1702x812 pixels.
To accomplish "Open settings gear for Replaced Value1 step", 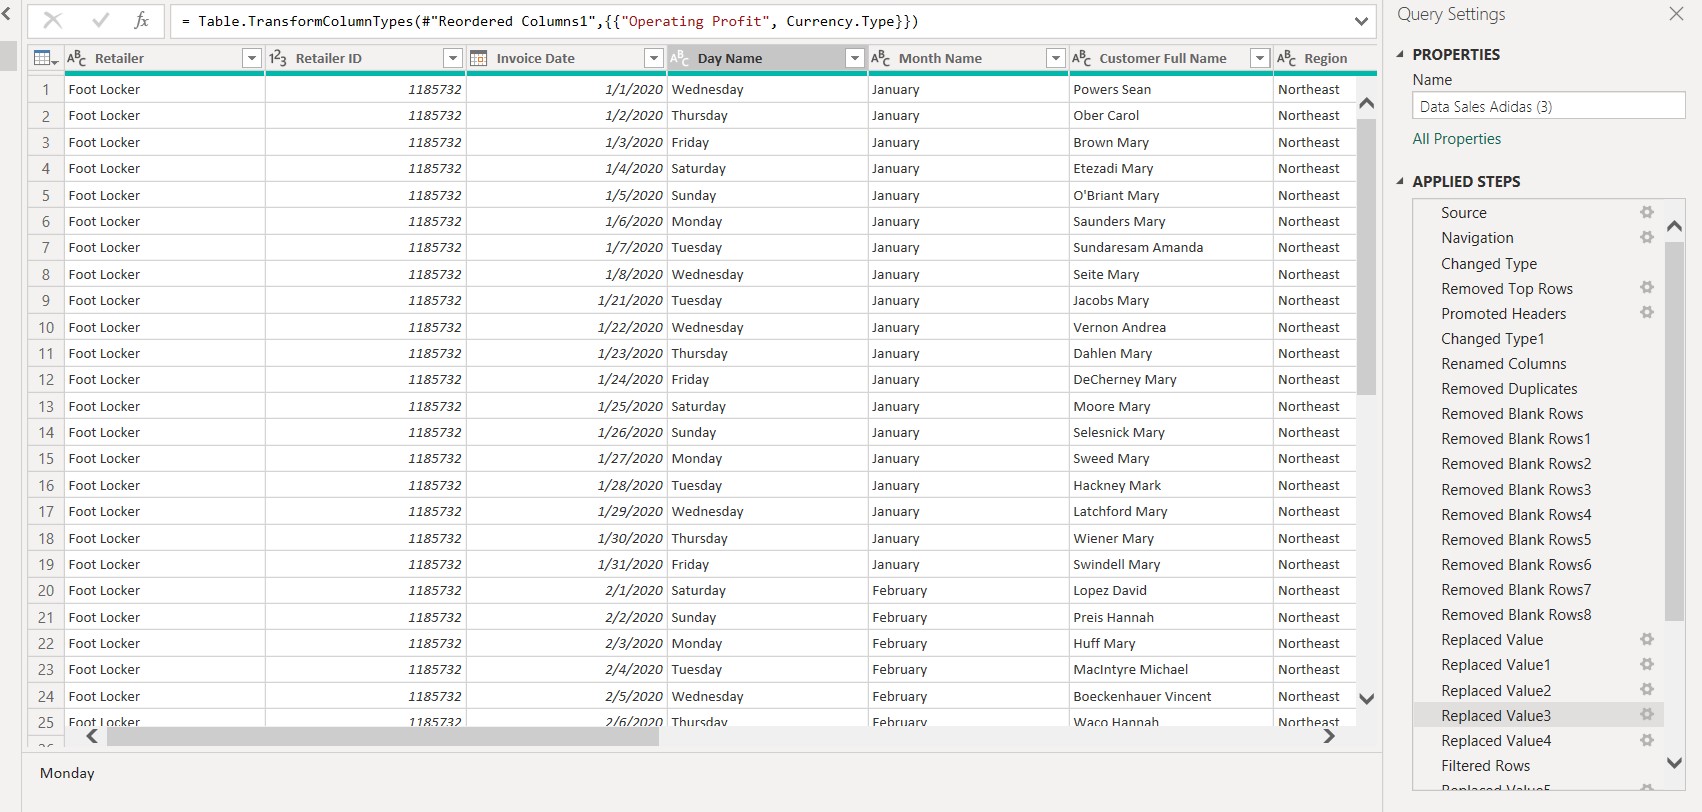I will coord(1647,664).
